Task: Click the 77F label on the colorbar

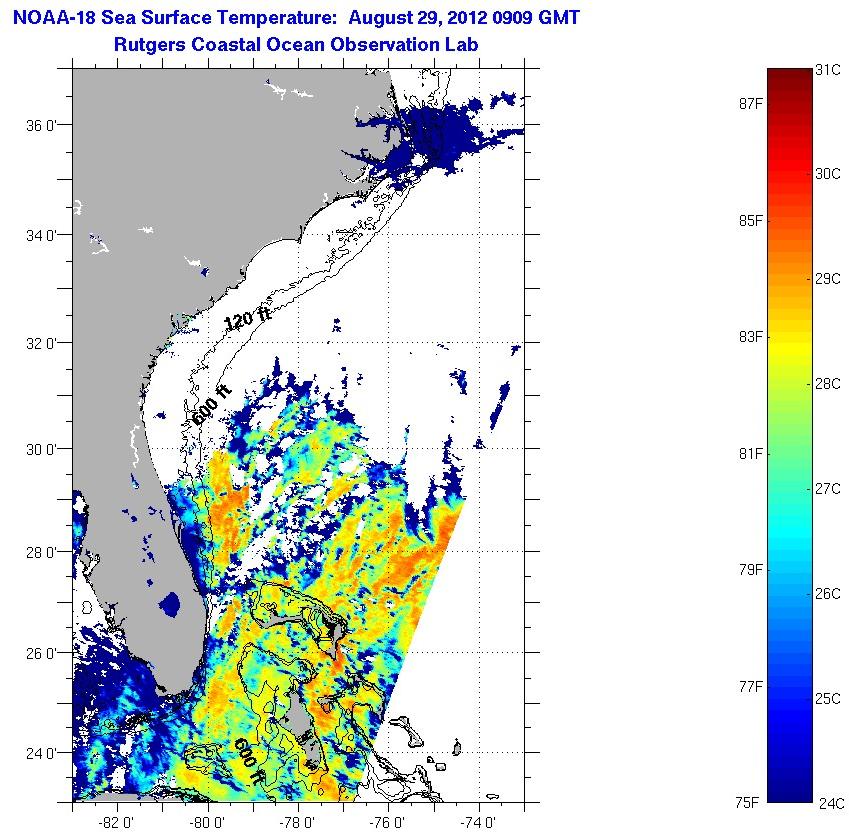Action: click(750, 687)
